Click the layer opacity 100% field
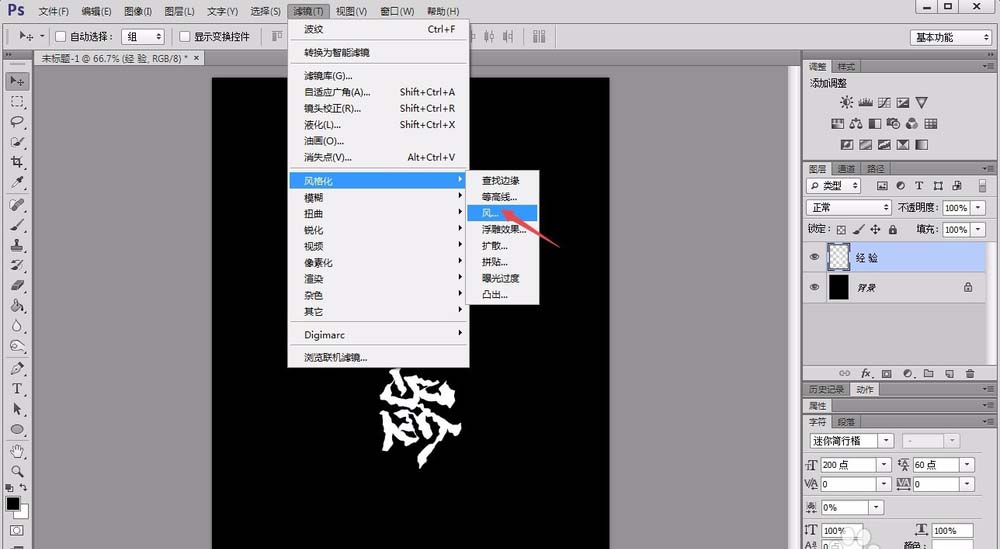 [956, 208]
